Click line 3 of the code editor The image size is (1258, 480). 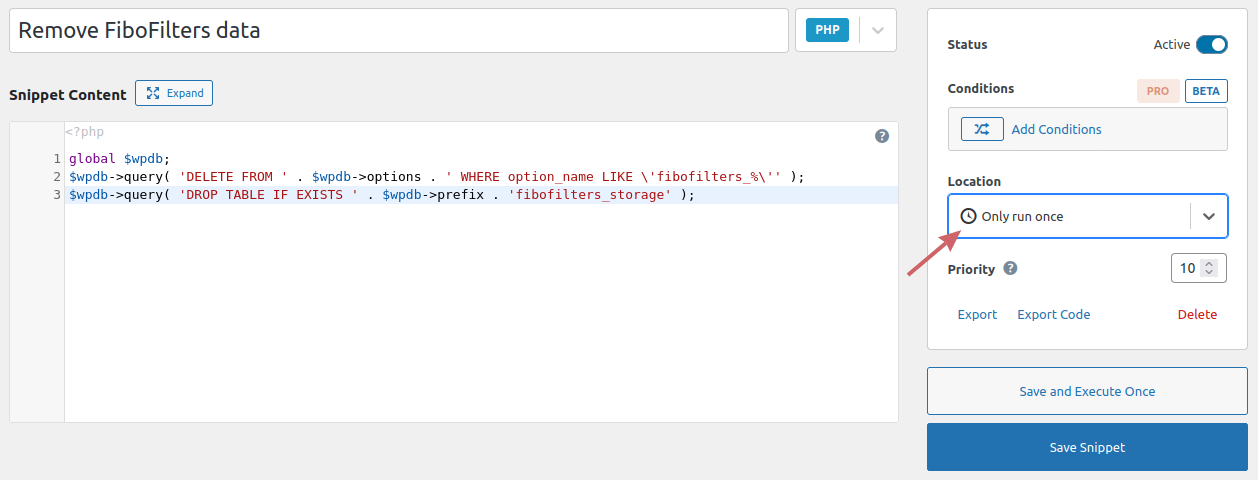point(400,195)
